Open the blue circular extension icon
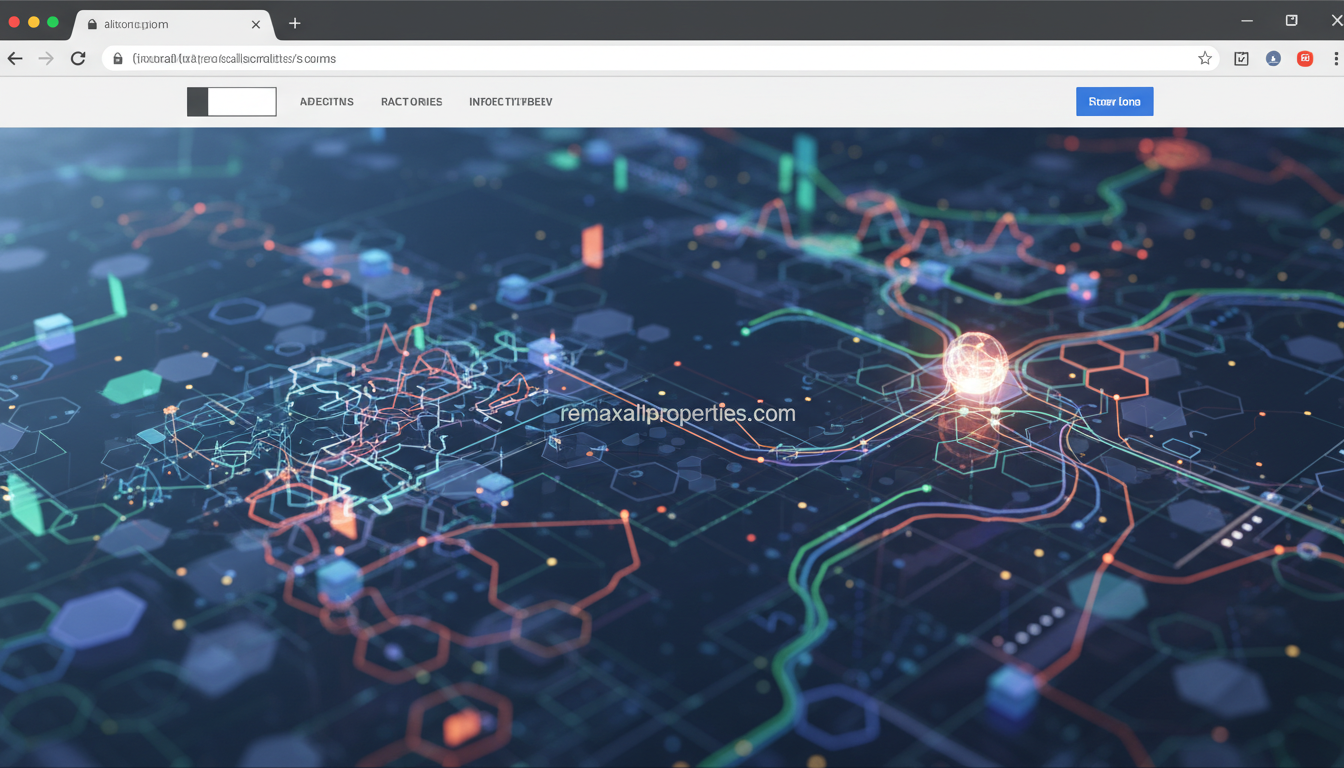1344x768 pixels. [1273, 59]
